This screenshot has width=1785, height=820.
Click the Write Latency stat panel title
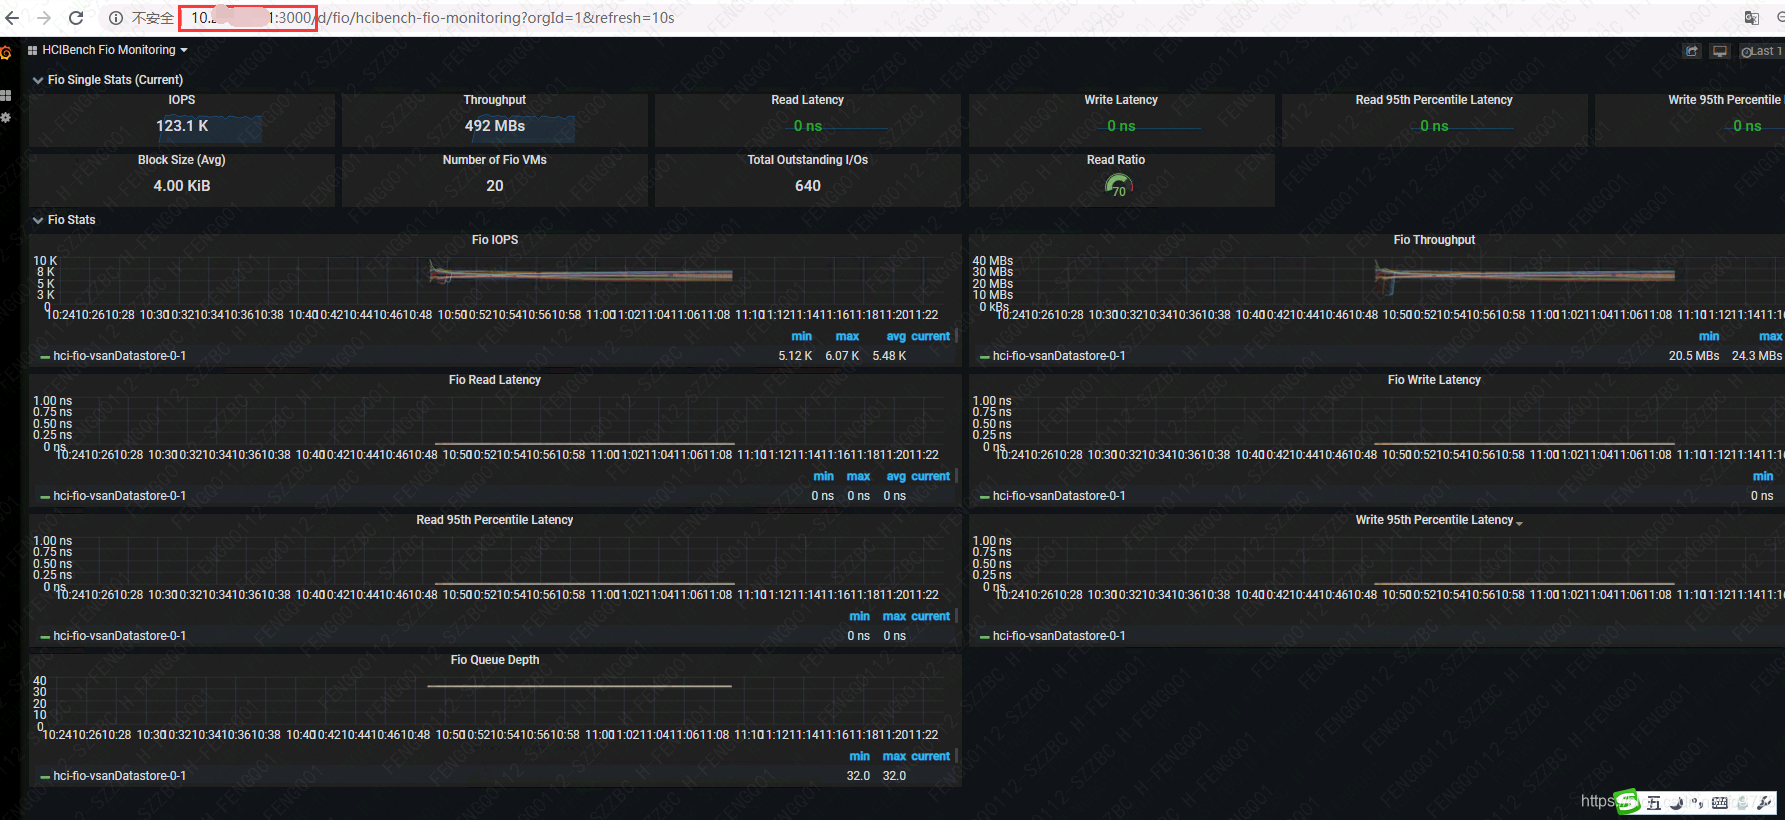click(x=1121, y=100)
